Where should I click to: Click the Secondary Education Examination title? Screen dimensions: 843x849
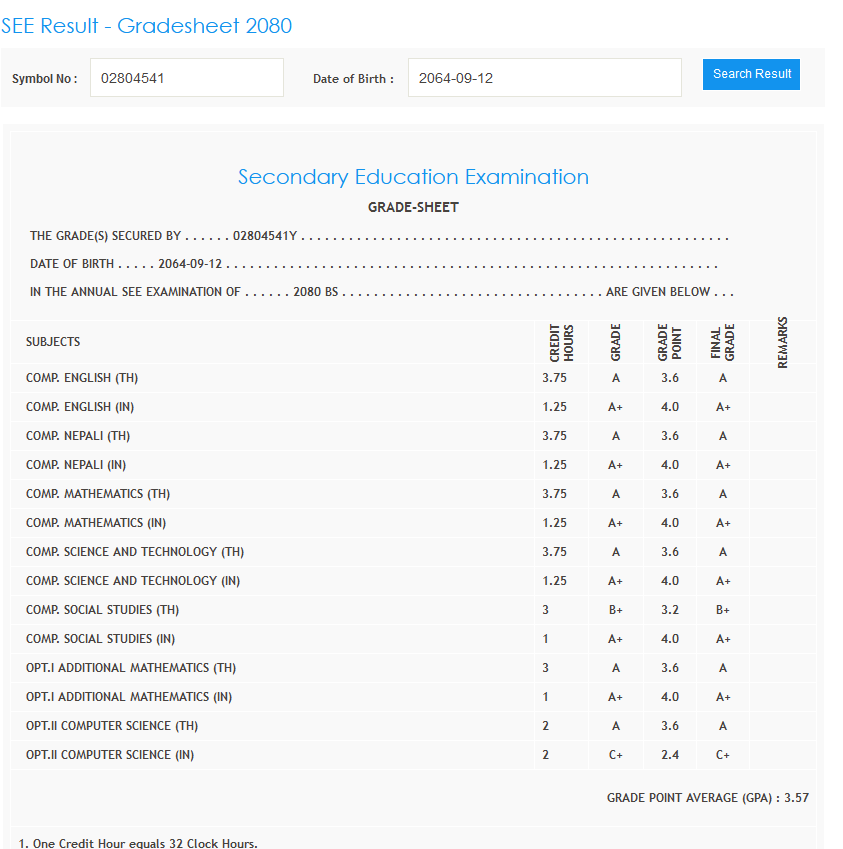point(413,177)
